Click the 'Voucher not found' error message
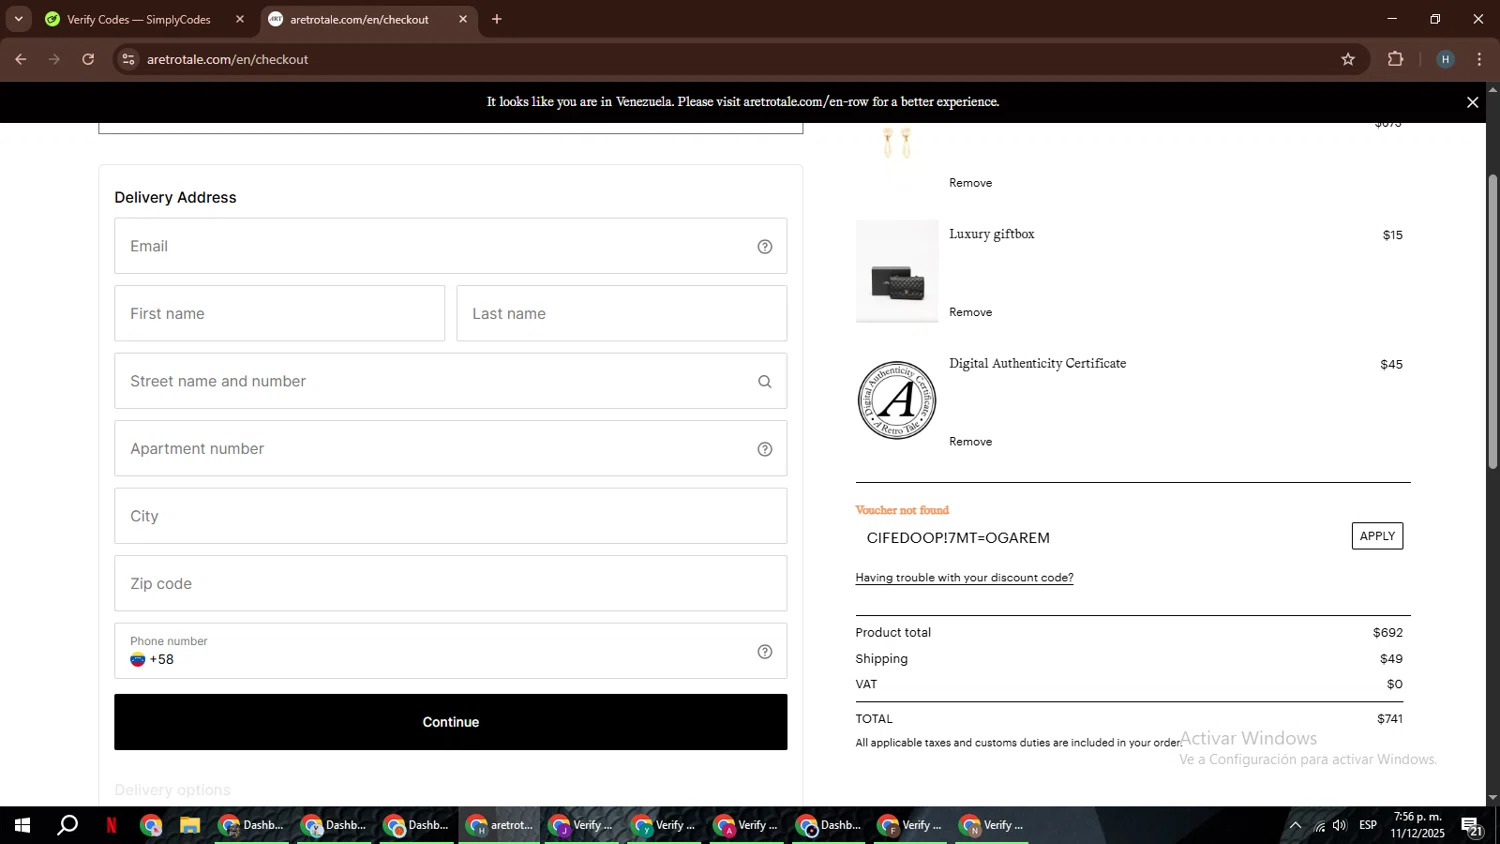1500x844 pixels. [902, 510]
